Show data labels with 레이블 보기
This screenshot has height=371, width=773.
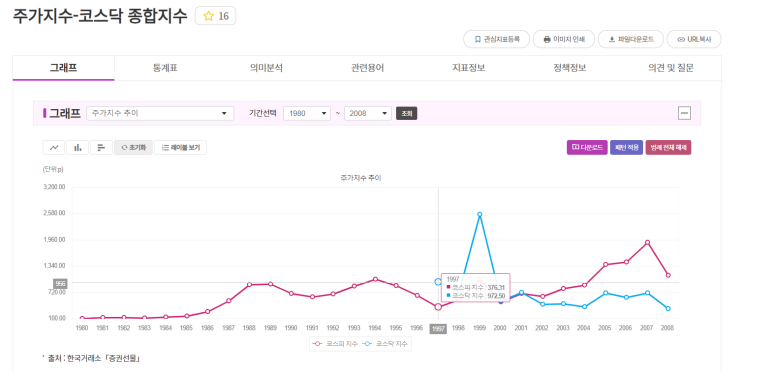[x=180, y=147]
